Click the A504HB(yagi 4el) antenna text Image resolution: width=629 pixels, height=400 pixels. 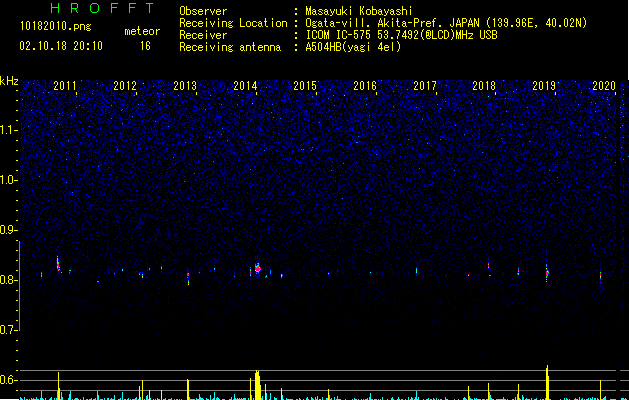pos(353,47)
